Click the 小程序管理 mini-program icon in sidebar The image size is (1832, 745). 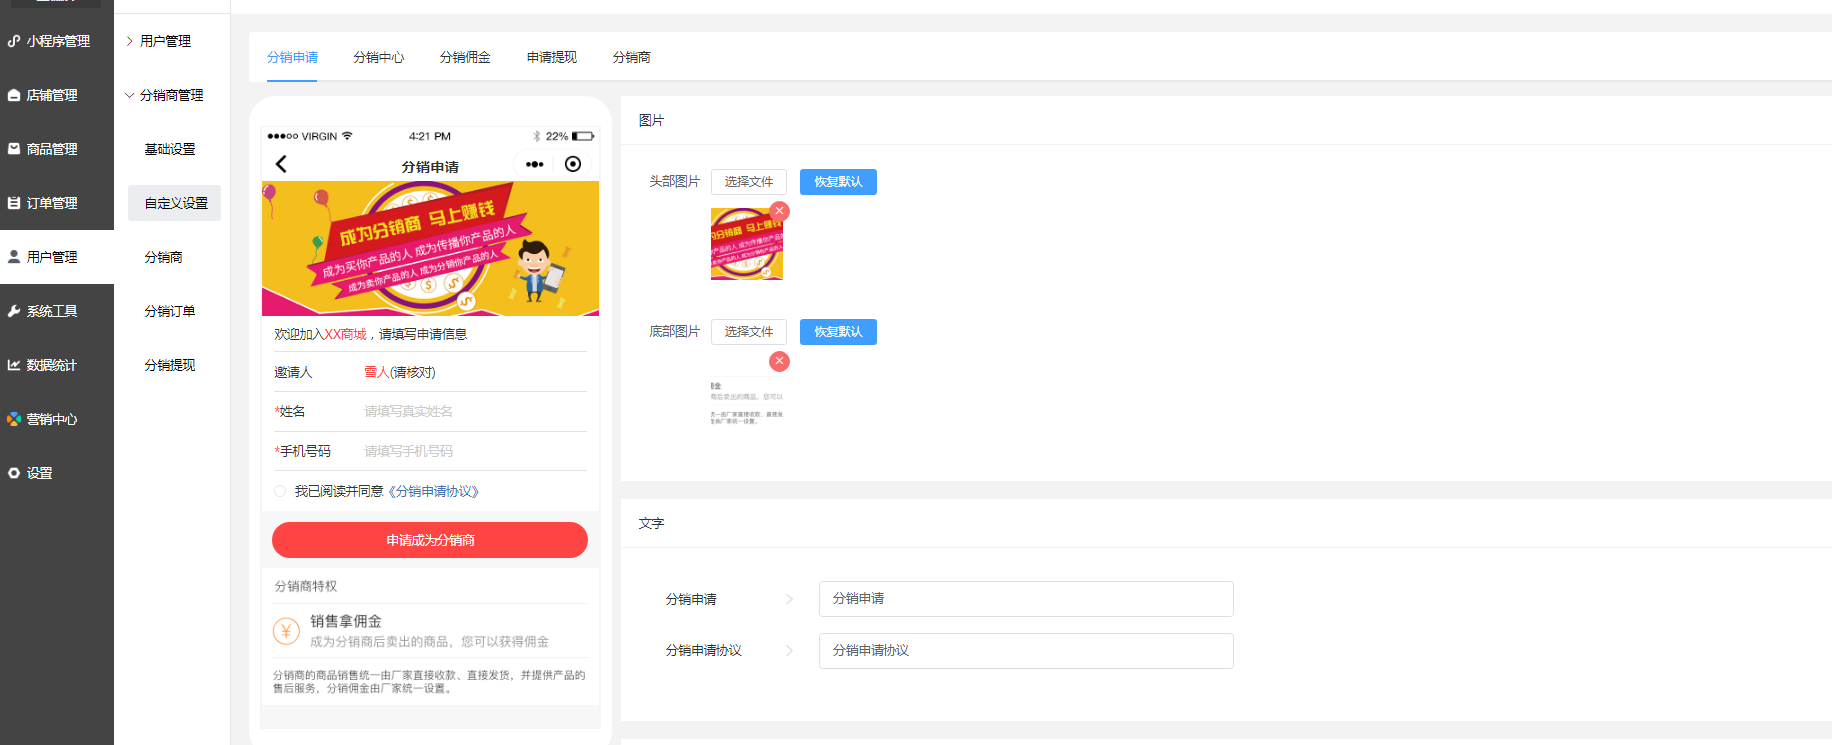[x=14, y=41]
